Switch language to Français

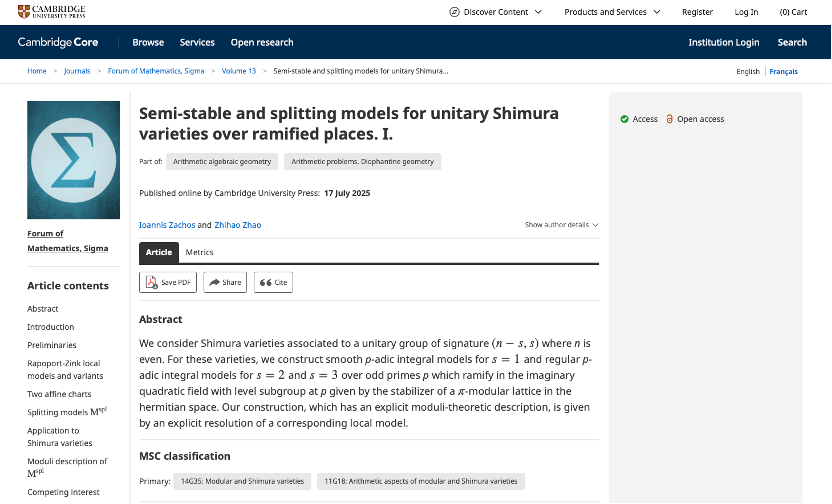(x=783, y=72)
